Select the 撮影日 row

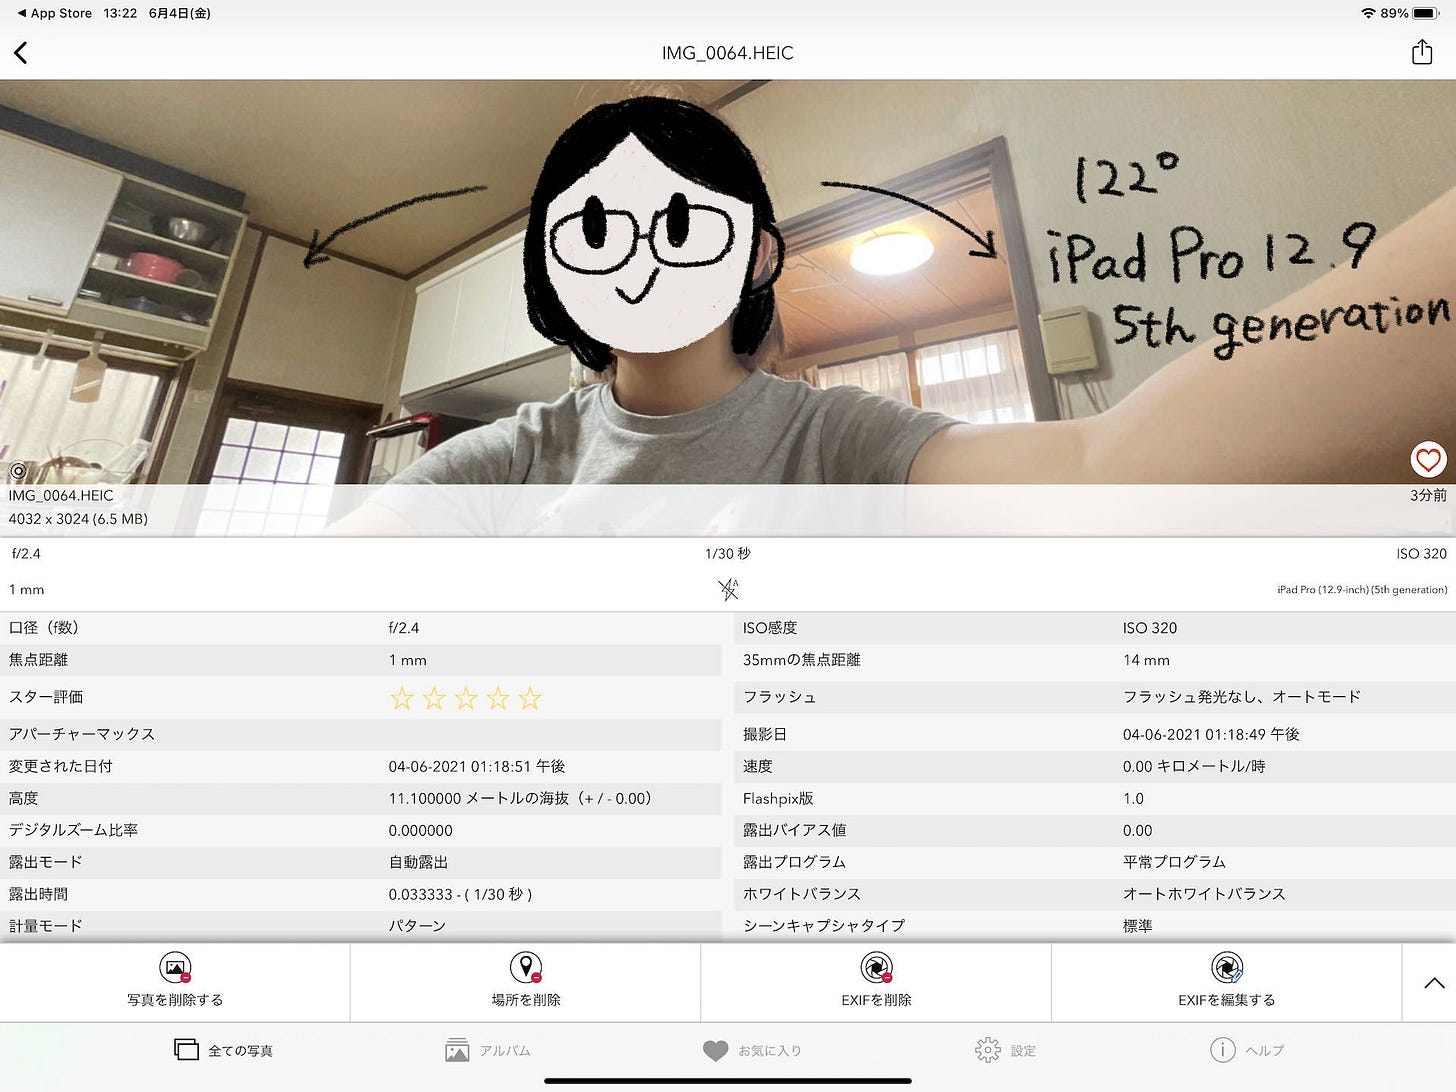pyautogui.click(x=1095, y=734)
